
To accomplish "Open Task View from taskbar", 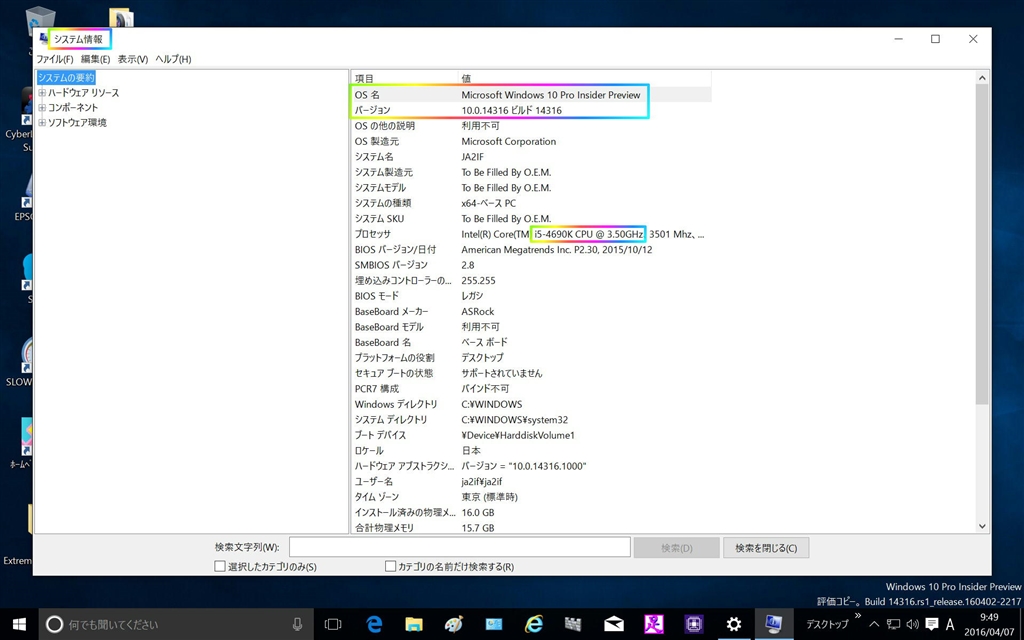I will [x=333, y=624].
